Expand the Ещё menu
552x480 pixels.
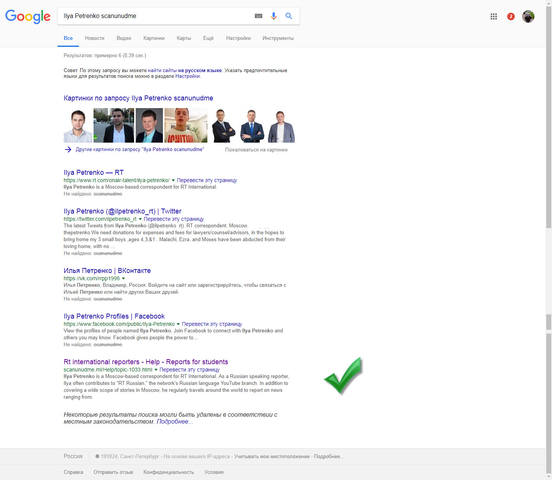pos(208,38)
